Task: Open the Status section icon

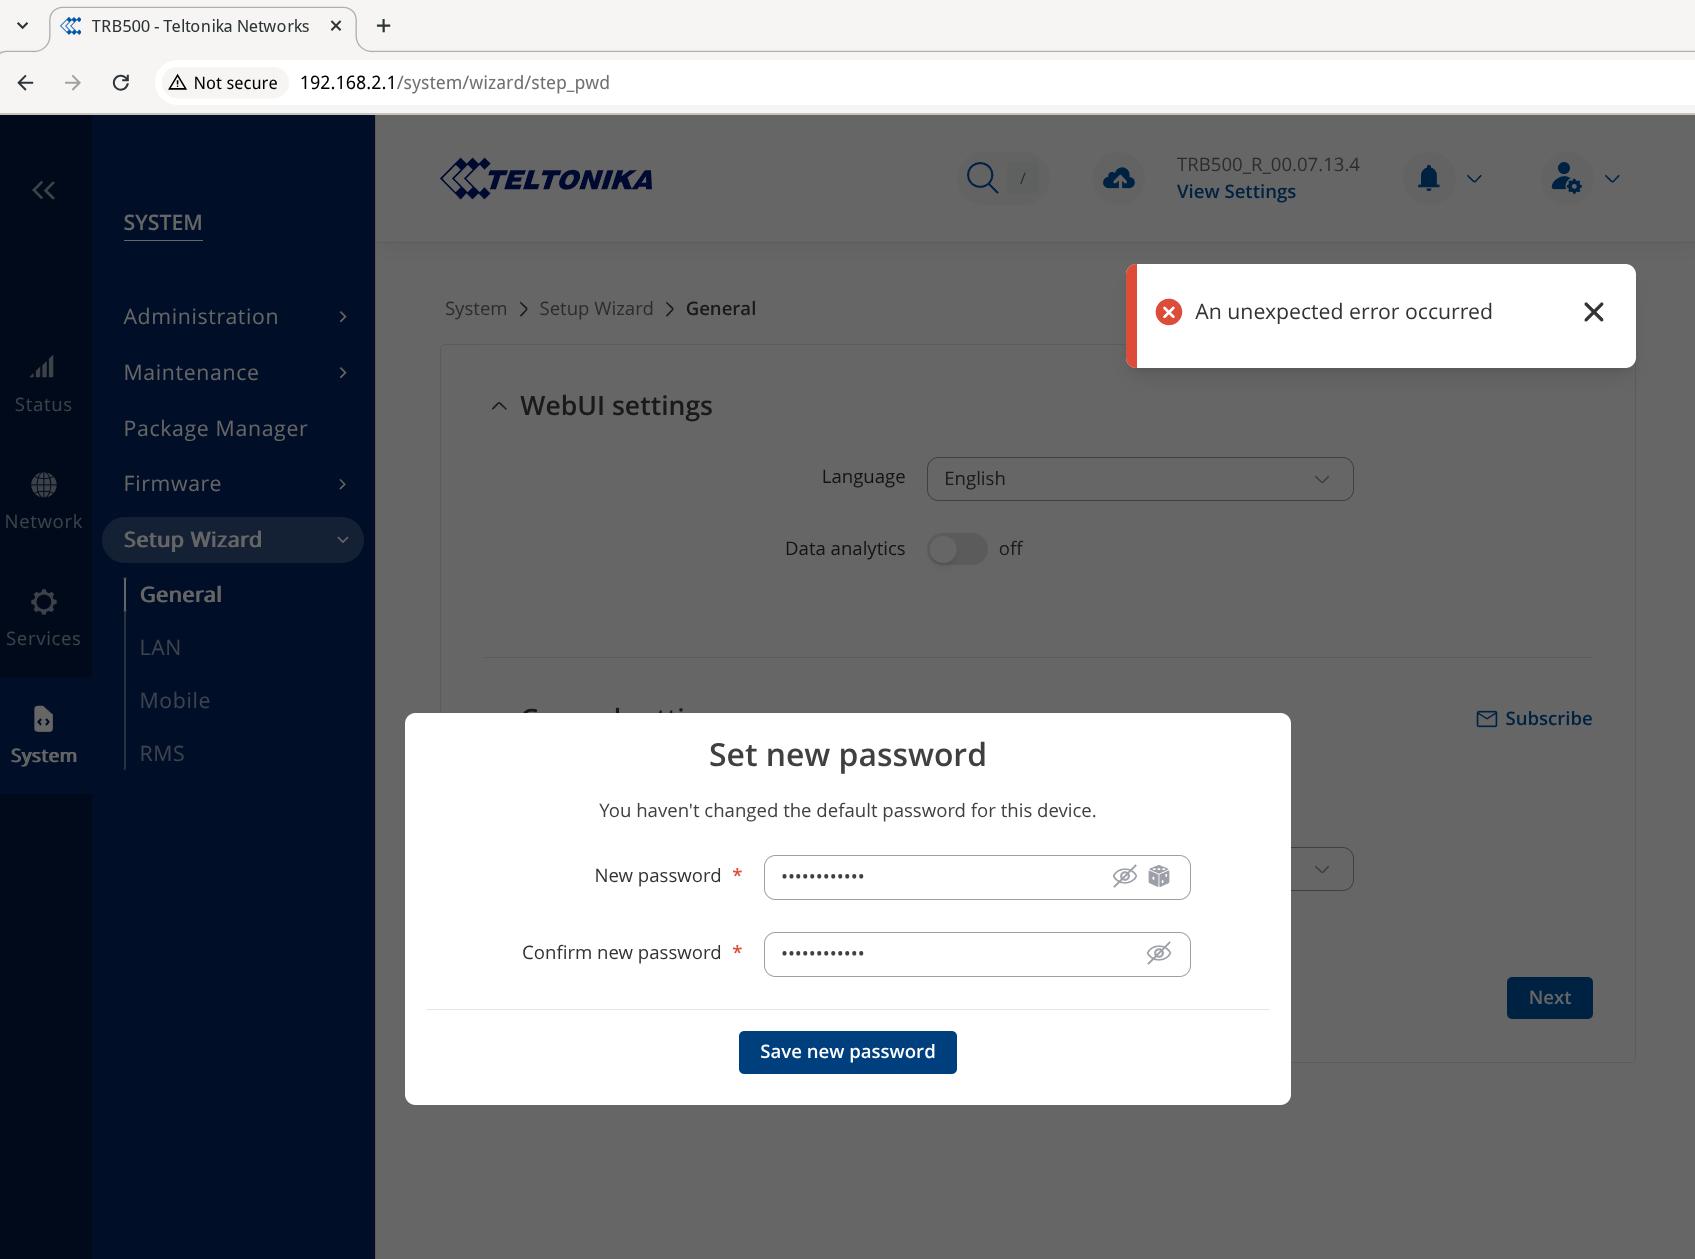Action: [43, 368]
